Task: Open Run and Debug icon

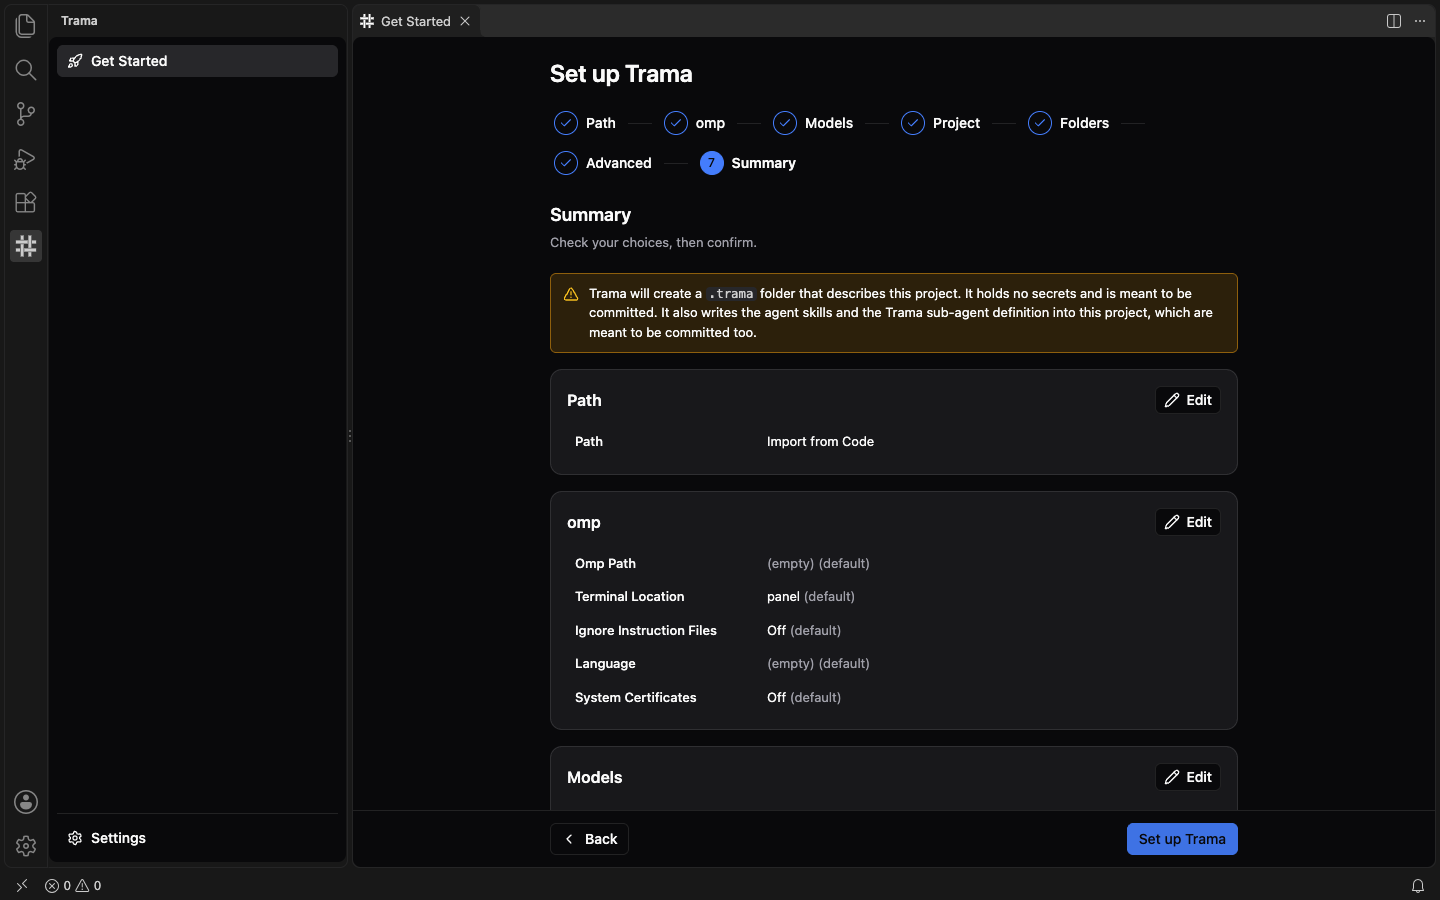Action: [x=26, y=158]
